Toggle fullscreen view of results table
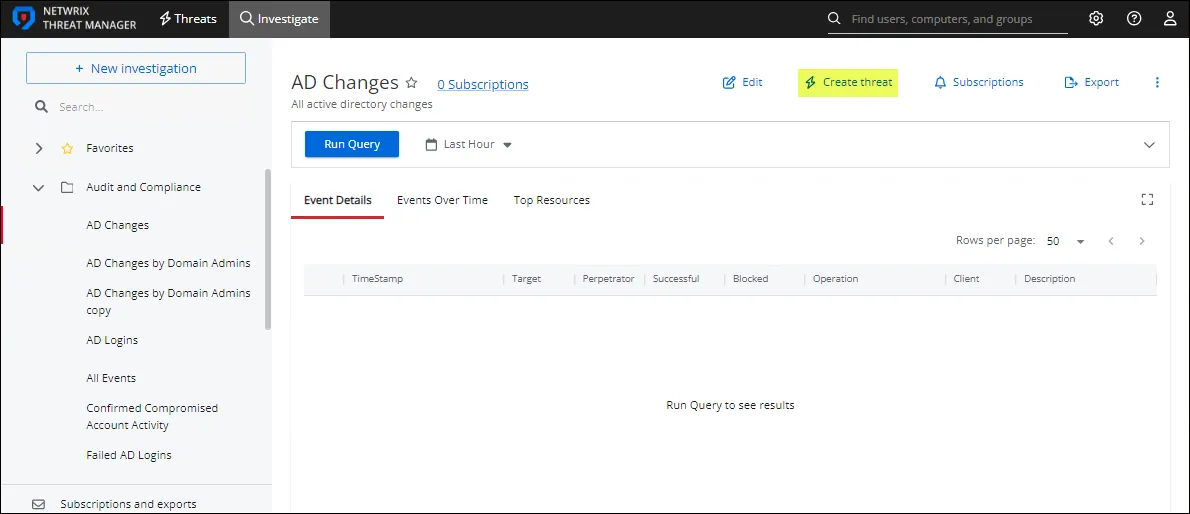Image resolution: width=1190 pixels, height=514 pixels. (1147, 200)
